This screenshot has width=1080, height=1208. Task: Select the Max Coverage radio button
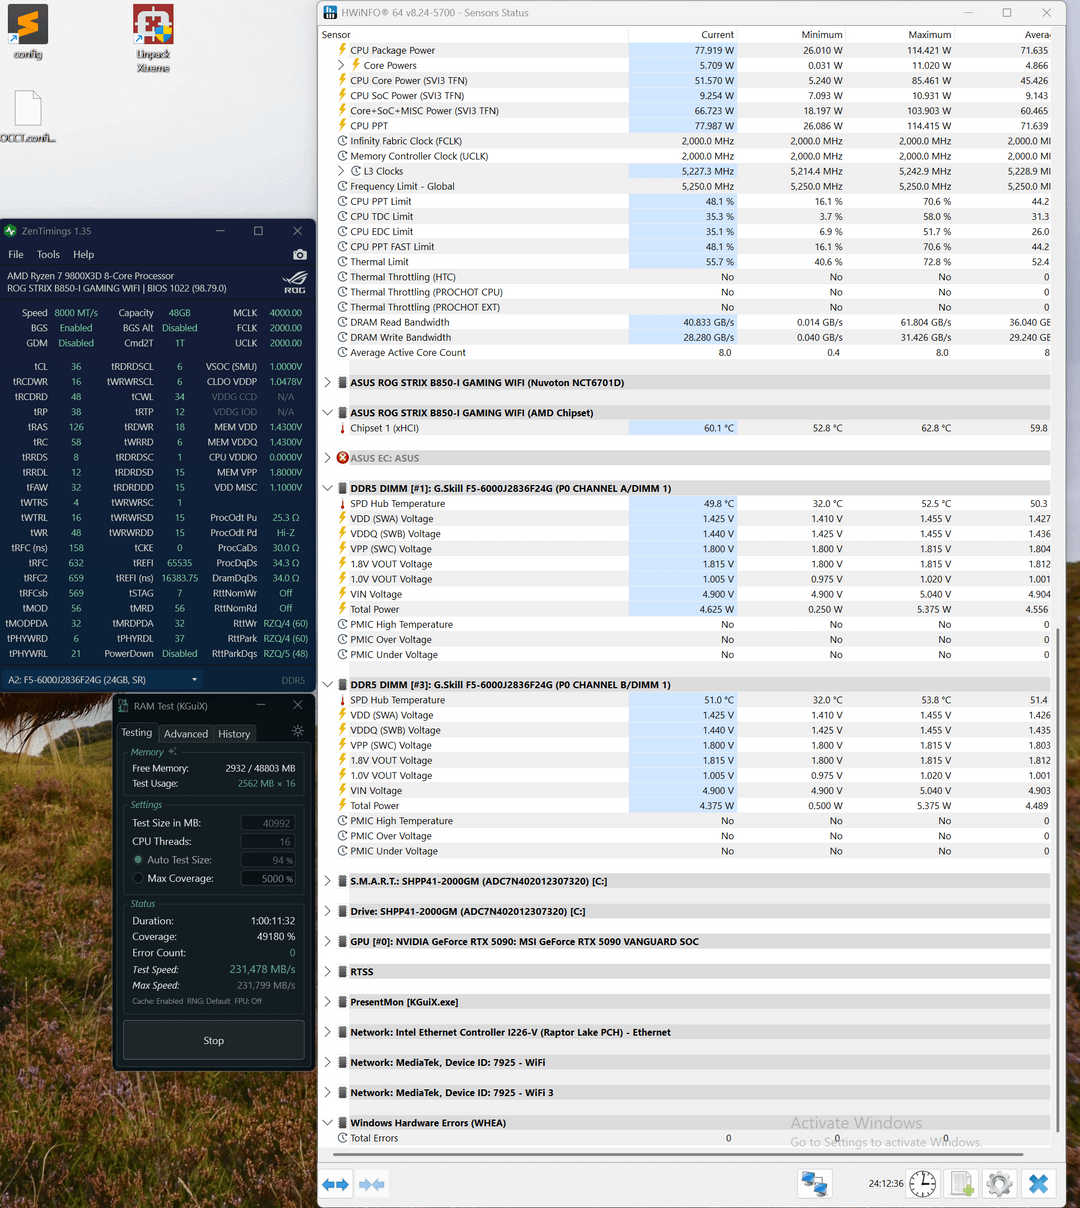(138, 878)
